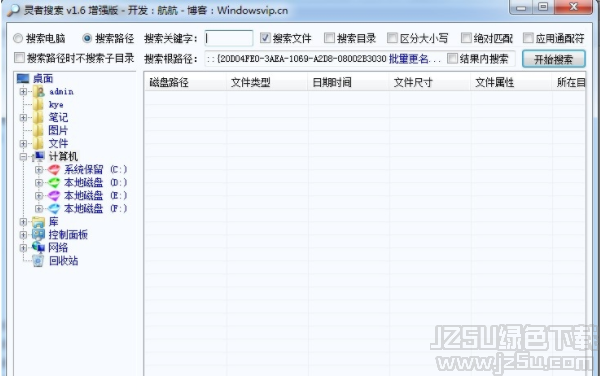The image size is (600, 376).
Task: Expand the admin tree node
Action: tap(23, 91)
